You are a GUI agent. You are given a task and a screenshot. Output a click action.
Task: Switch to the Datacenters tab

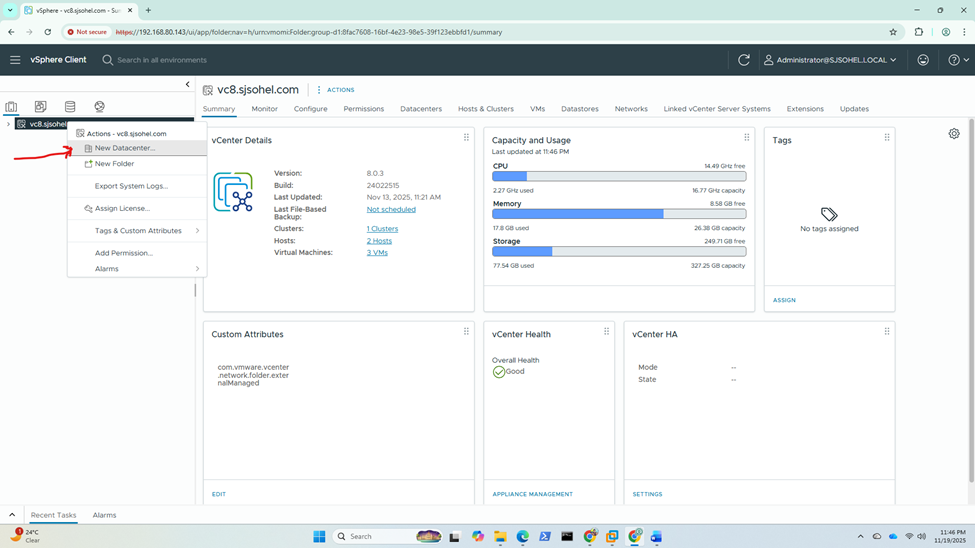coord(421,109)
